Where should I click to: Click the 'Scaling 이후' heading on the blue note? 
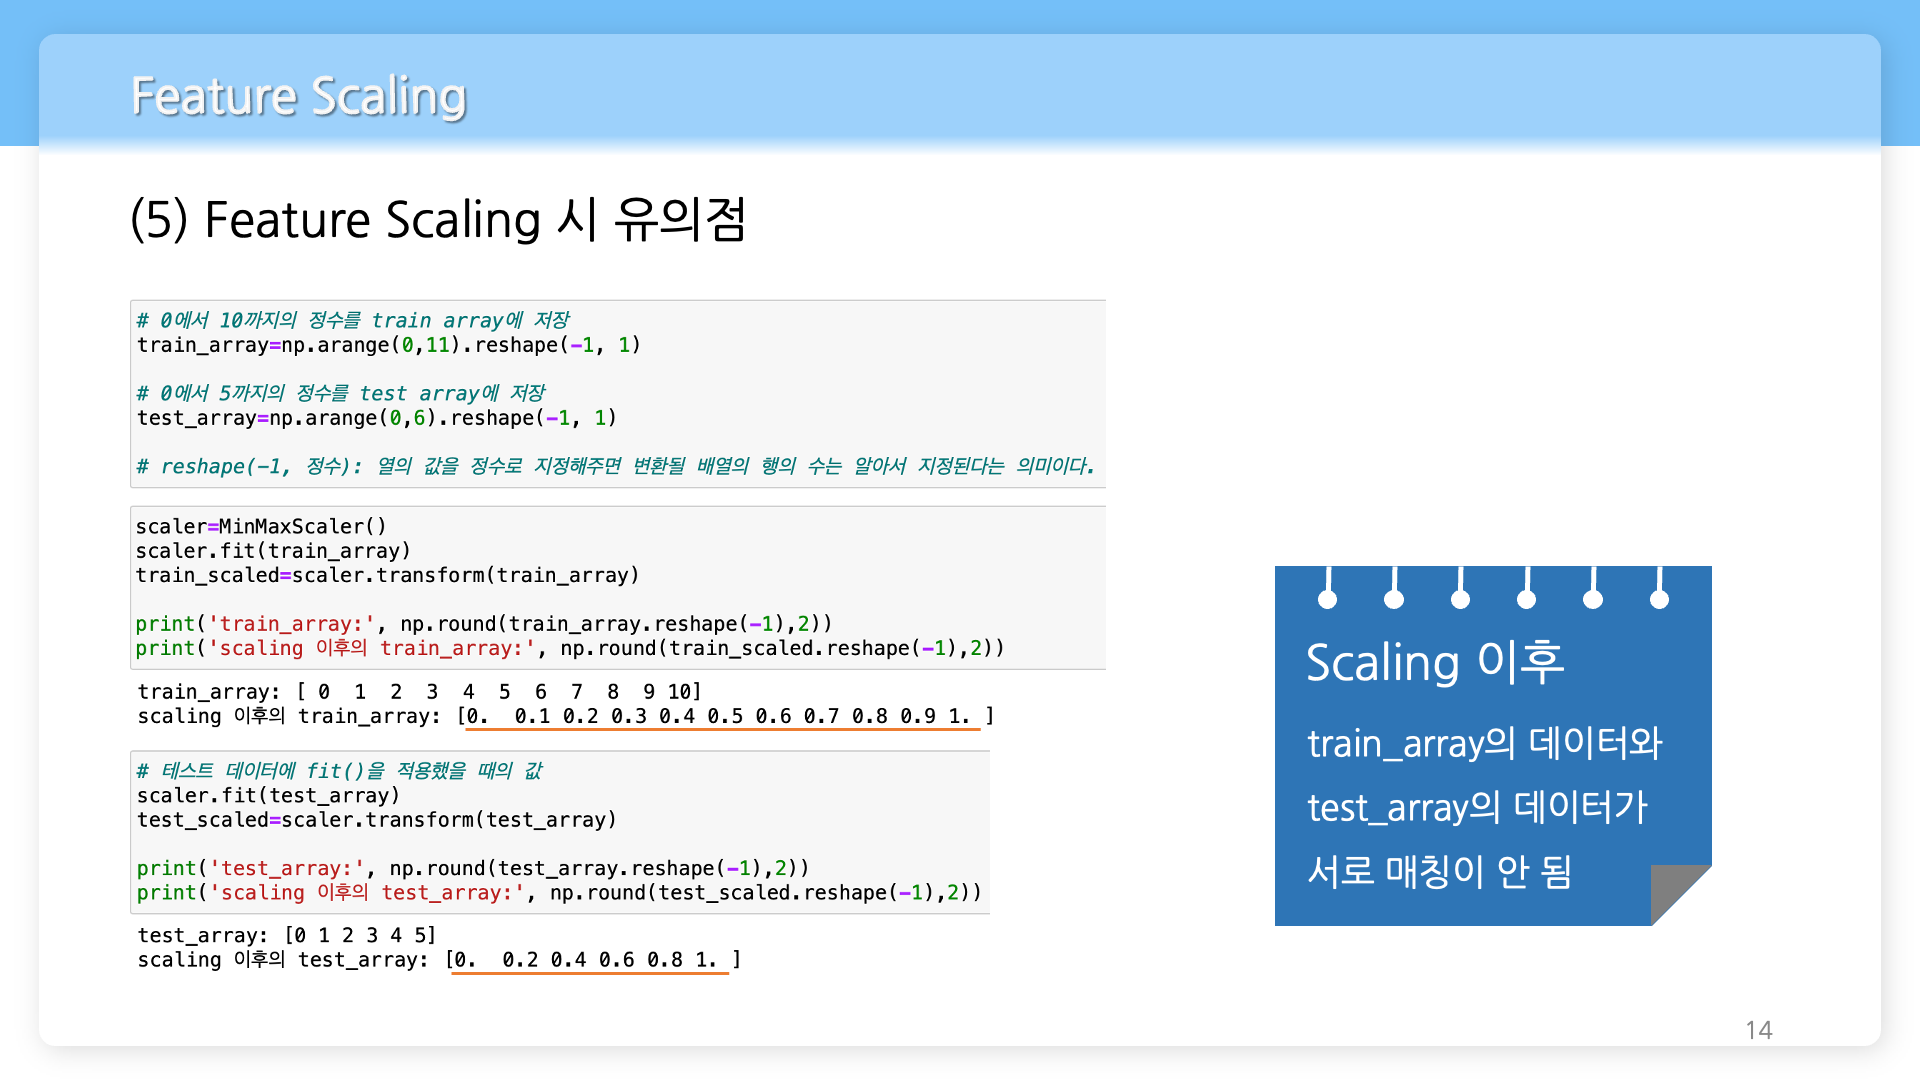click(1434, 663)
